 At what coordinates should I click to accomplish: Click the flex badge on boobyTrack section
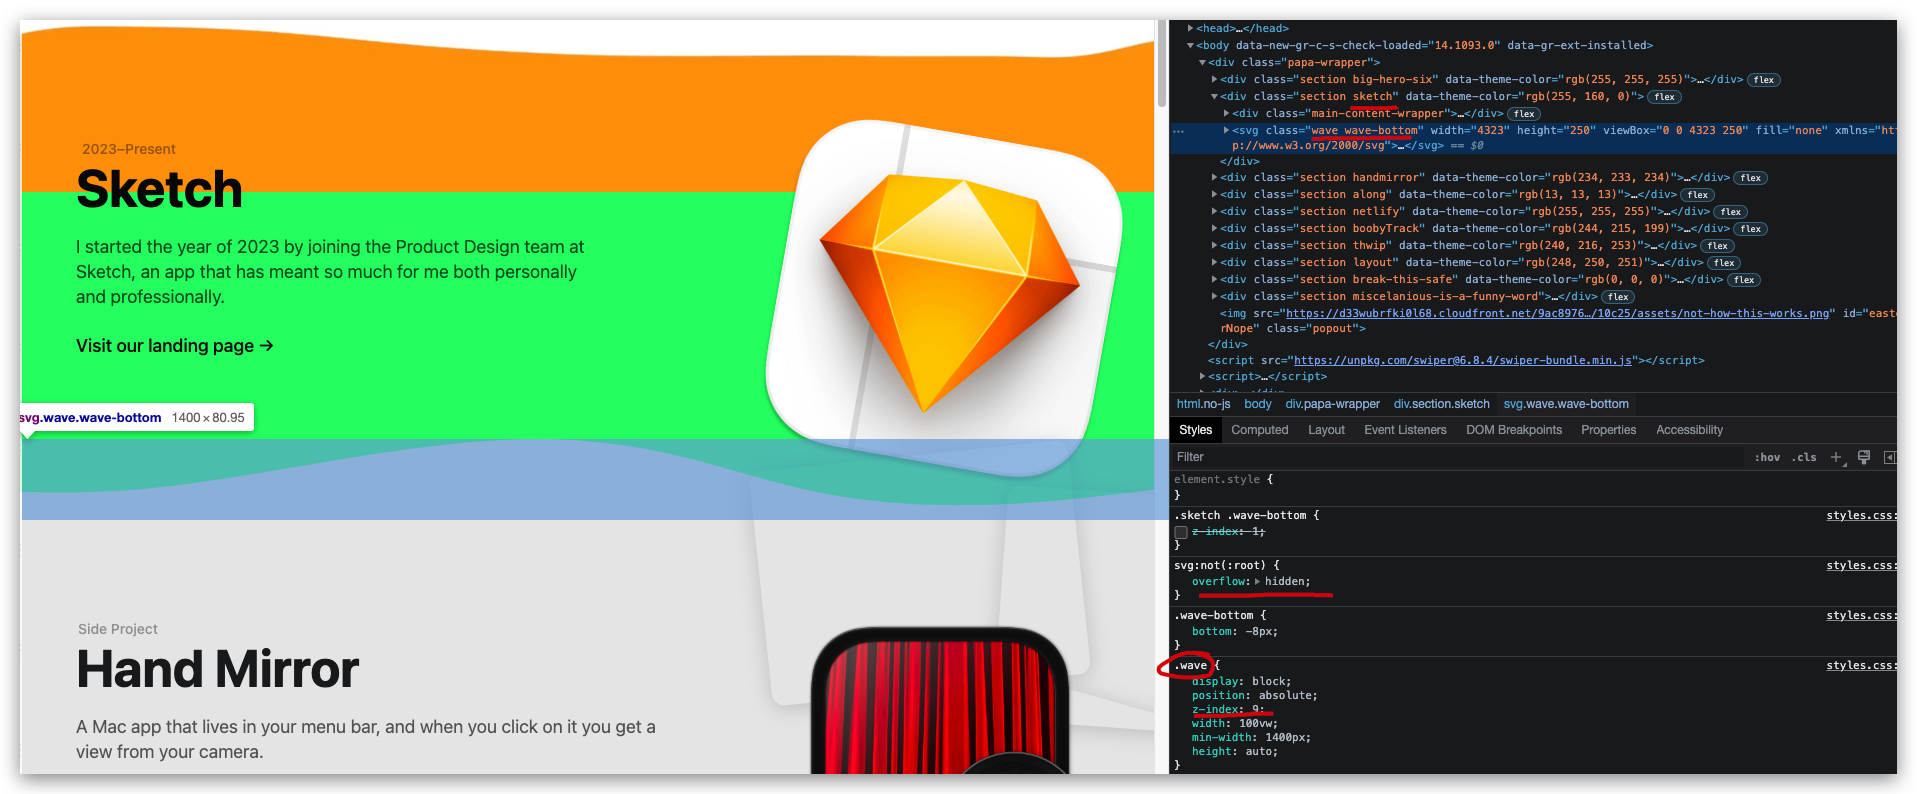pos(1750,229)
